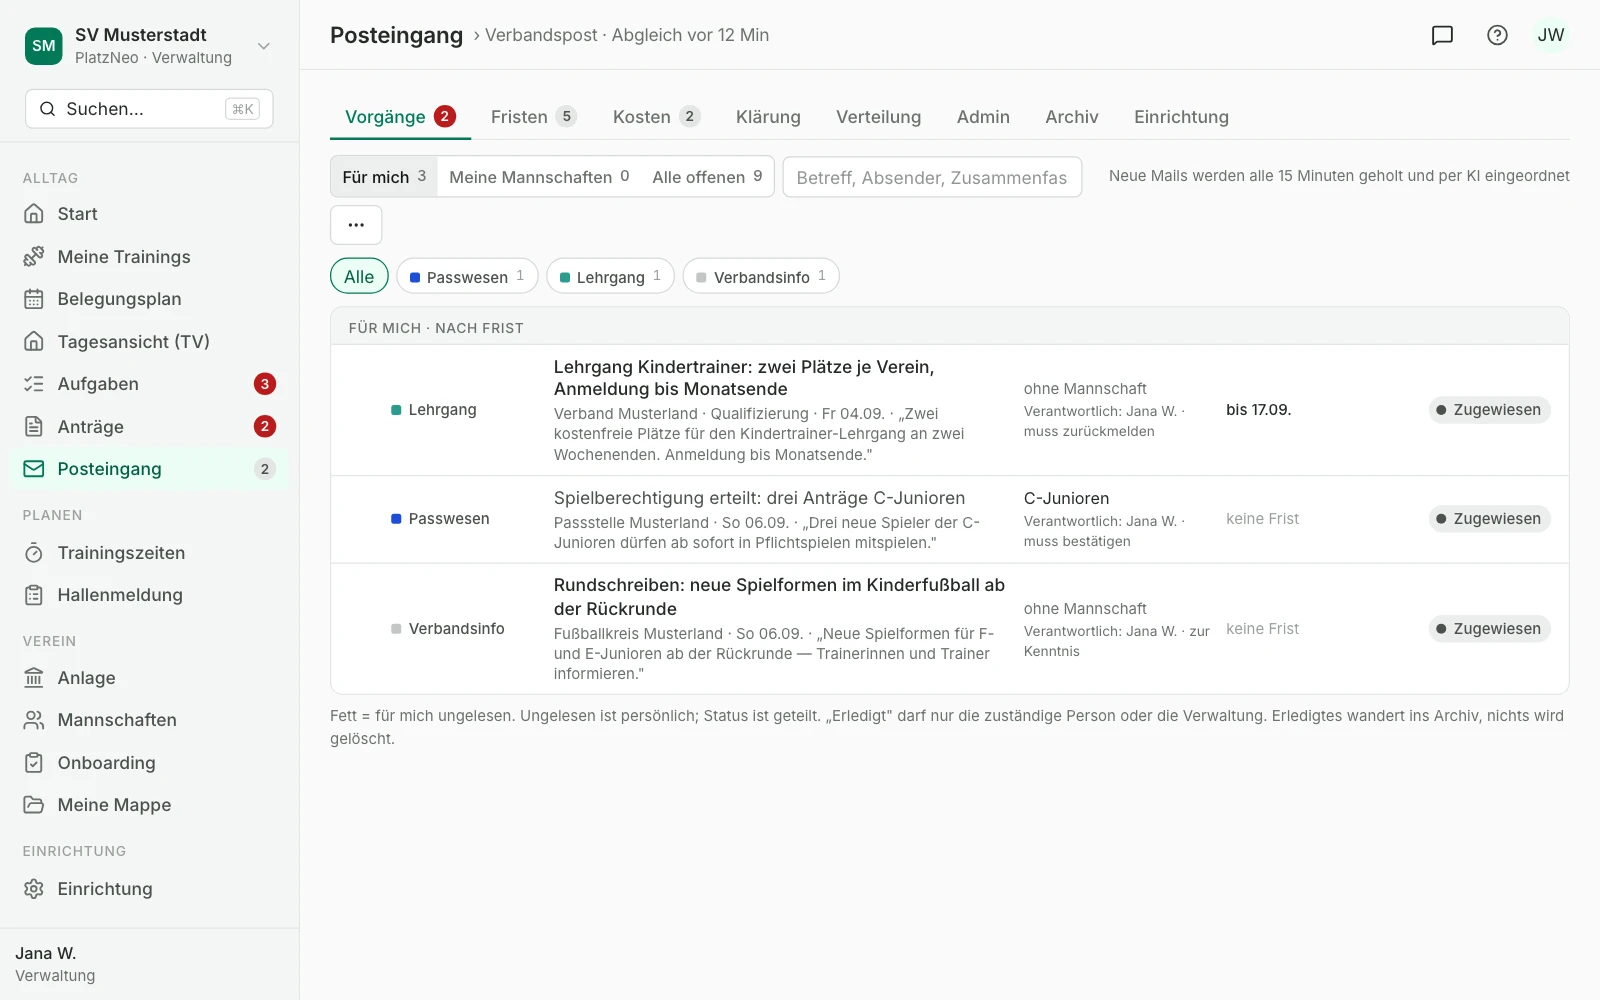
Task: Click Zugewiesen status in Lehrgang row
Action: pos(1489,410)
